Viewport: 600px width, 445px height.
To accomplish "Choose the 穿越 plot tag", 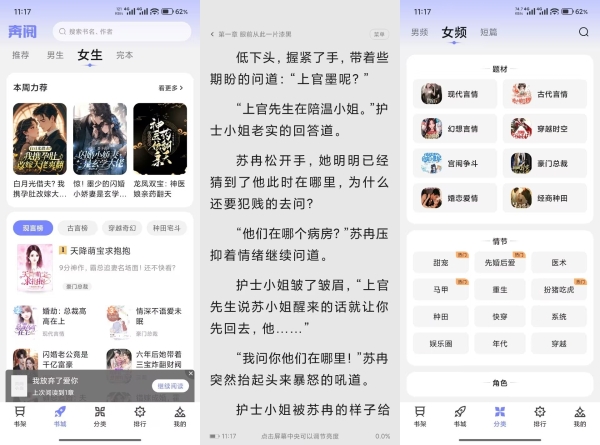I will [559, 344].
